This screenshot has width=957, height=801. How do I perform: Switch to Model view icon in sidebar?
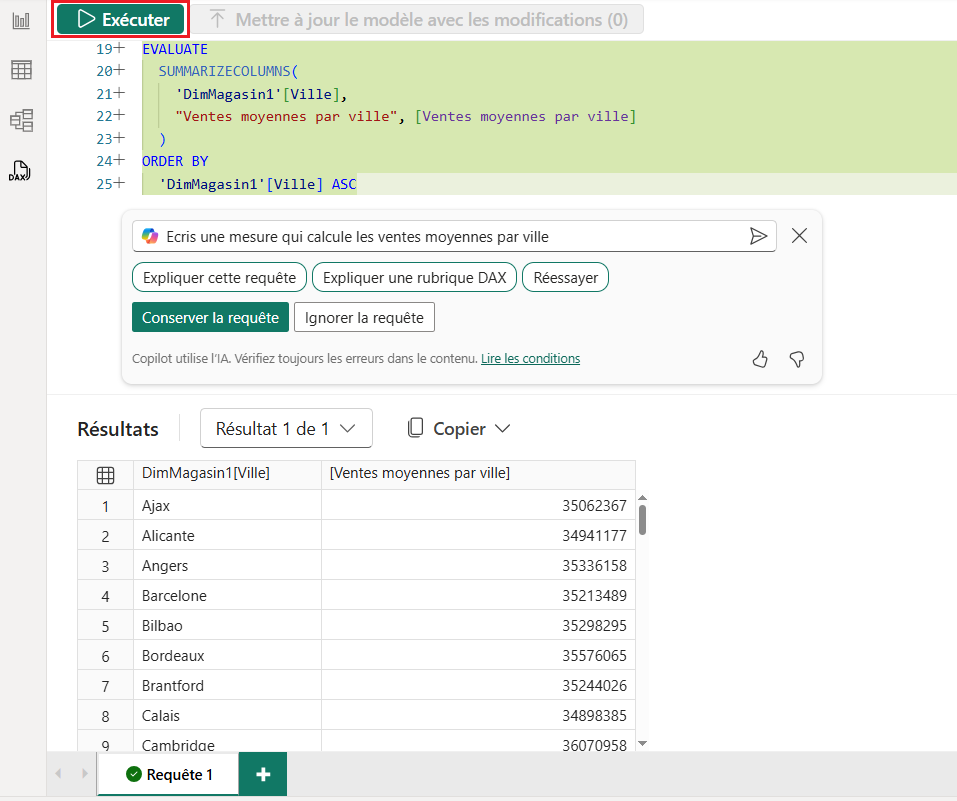(21, 121)
